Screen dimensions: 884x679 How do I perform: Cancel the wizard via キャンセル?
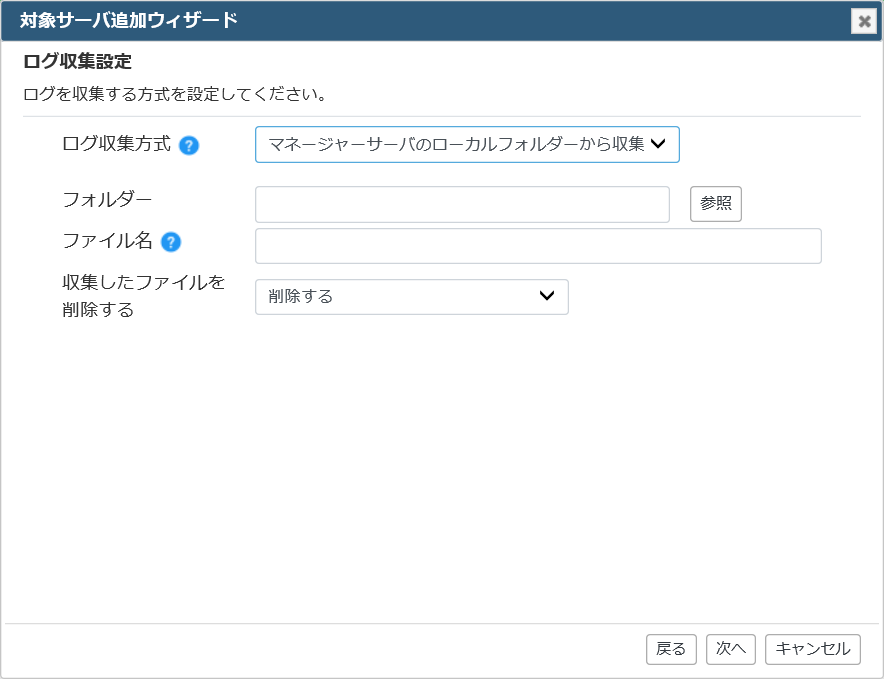[x=812, y=649]
